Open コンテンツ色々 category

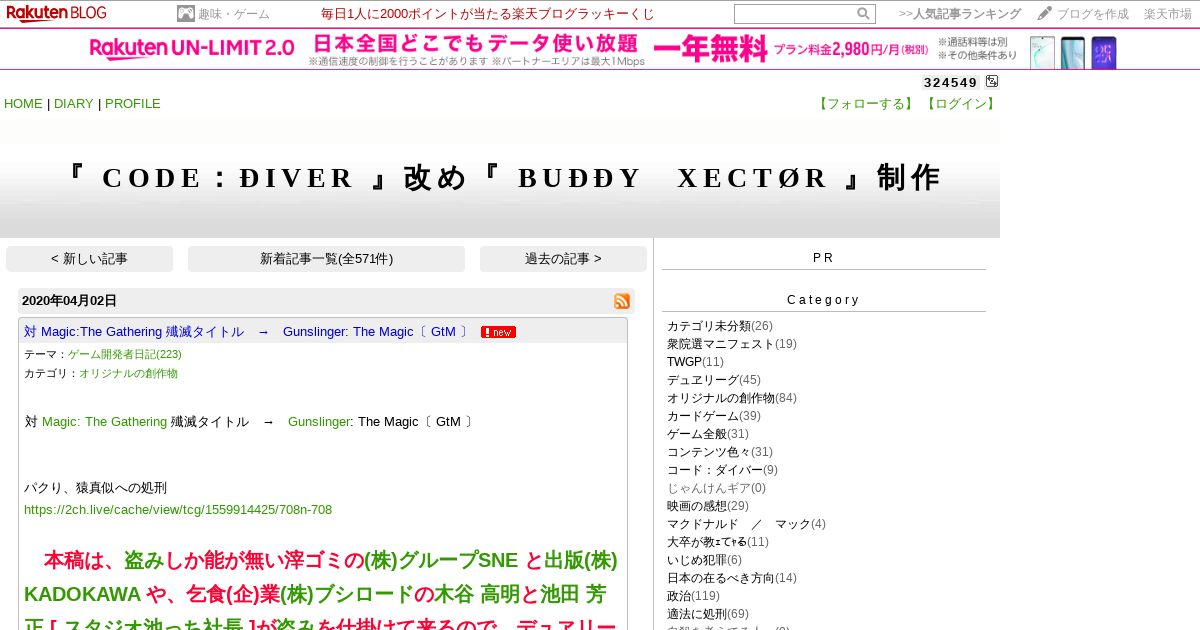[x=709, y=452]
